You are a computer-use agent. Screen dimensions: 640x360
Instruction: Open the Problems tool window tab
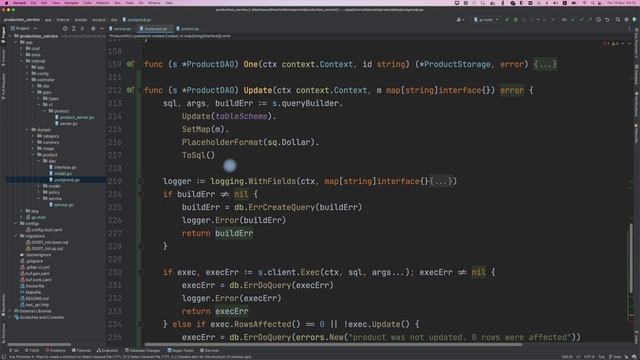tap(55, 350)
